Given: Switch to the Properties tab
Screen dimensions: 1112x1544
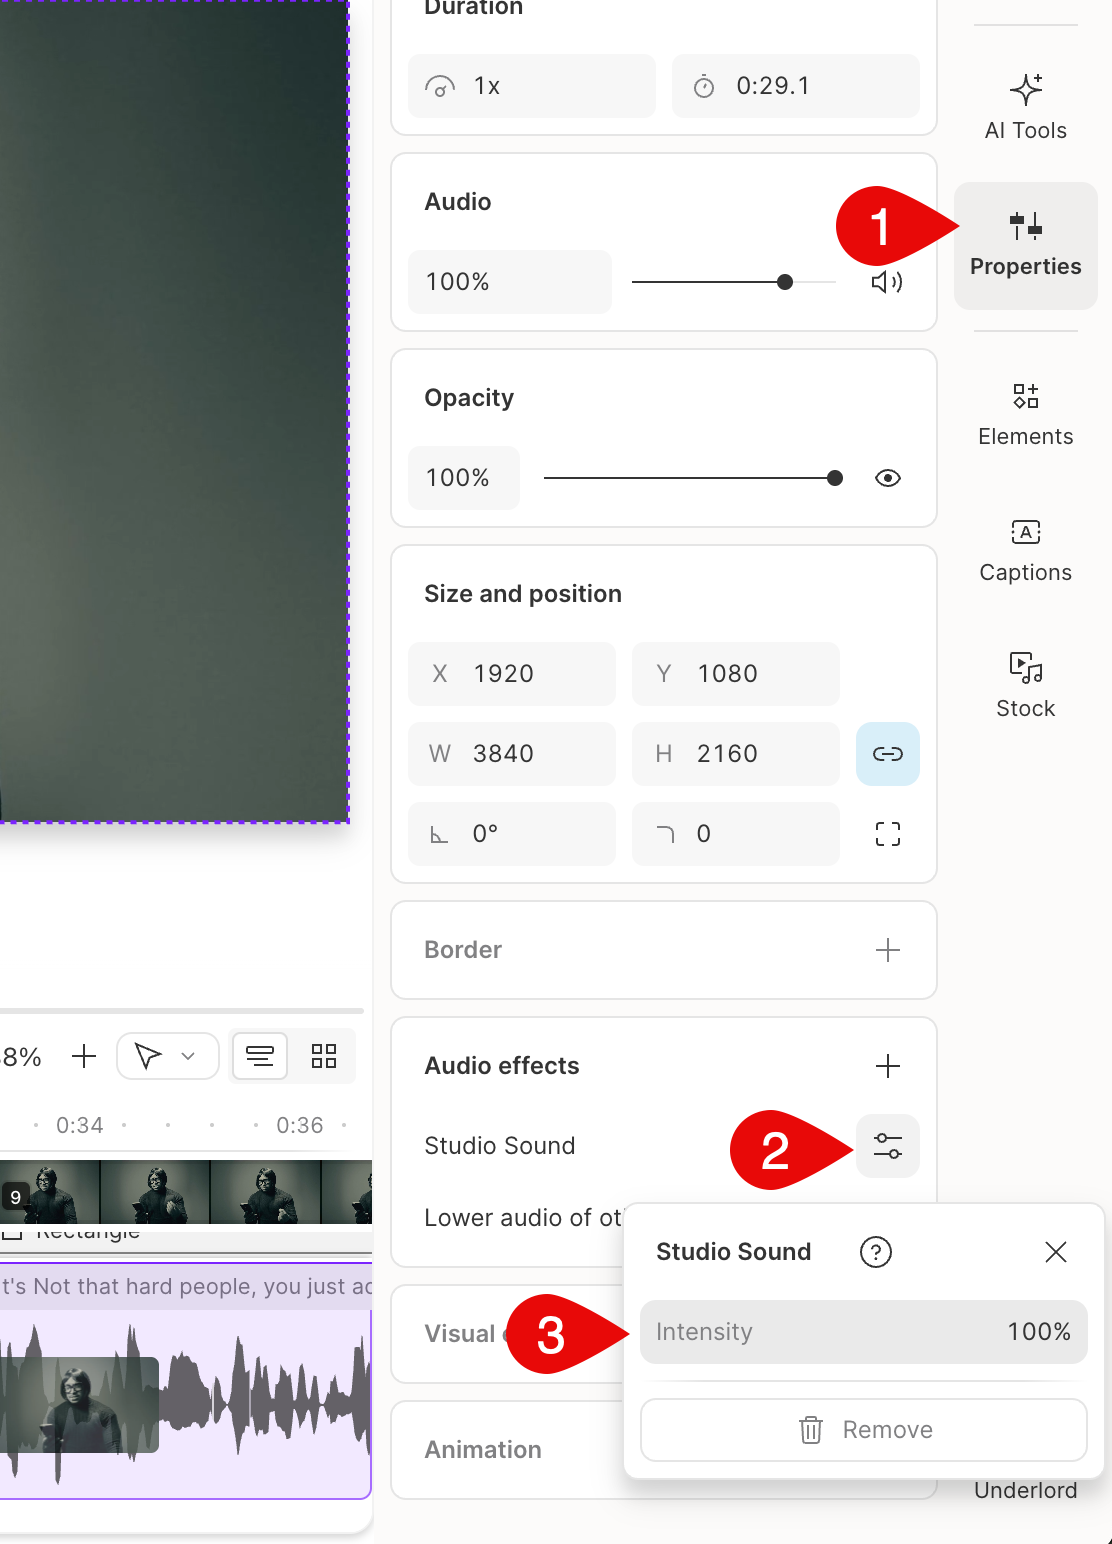Looking at the screenshot, I should point(1025,245).
